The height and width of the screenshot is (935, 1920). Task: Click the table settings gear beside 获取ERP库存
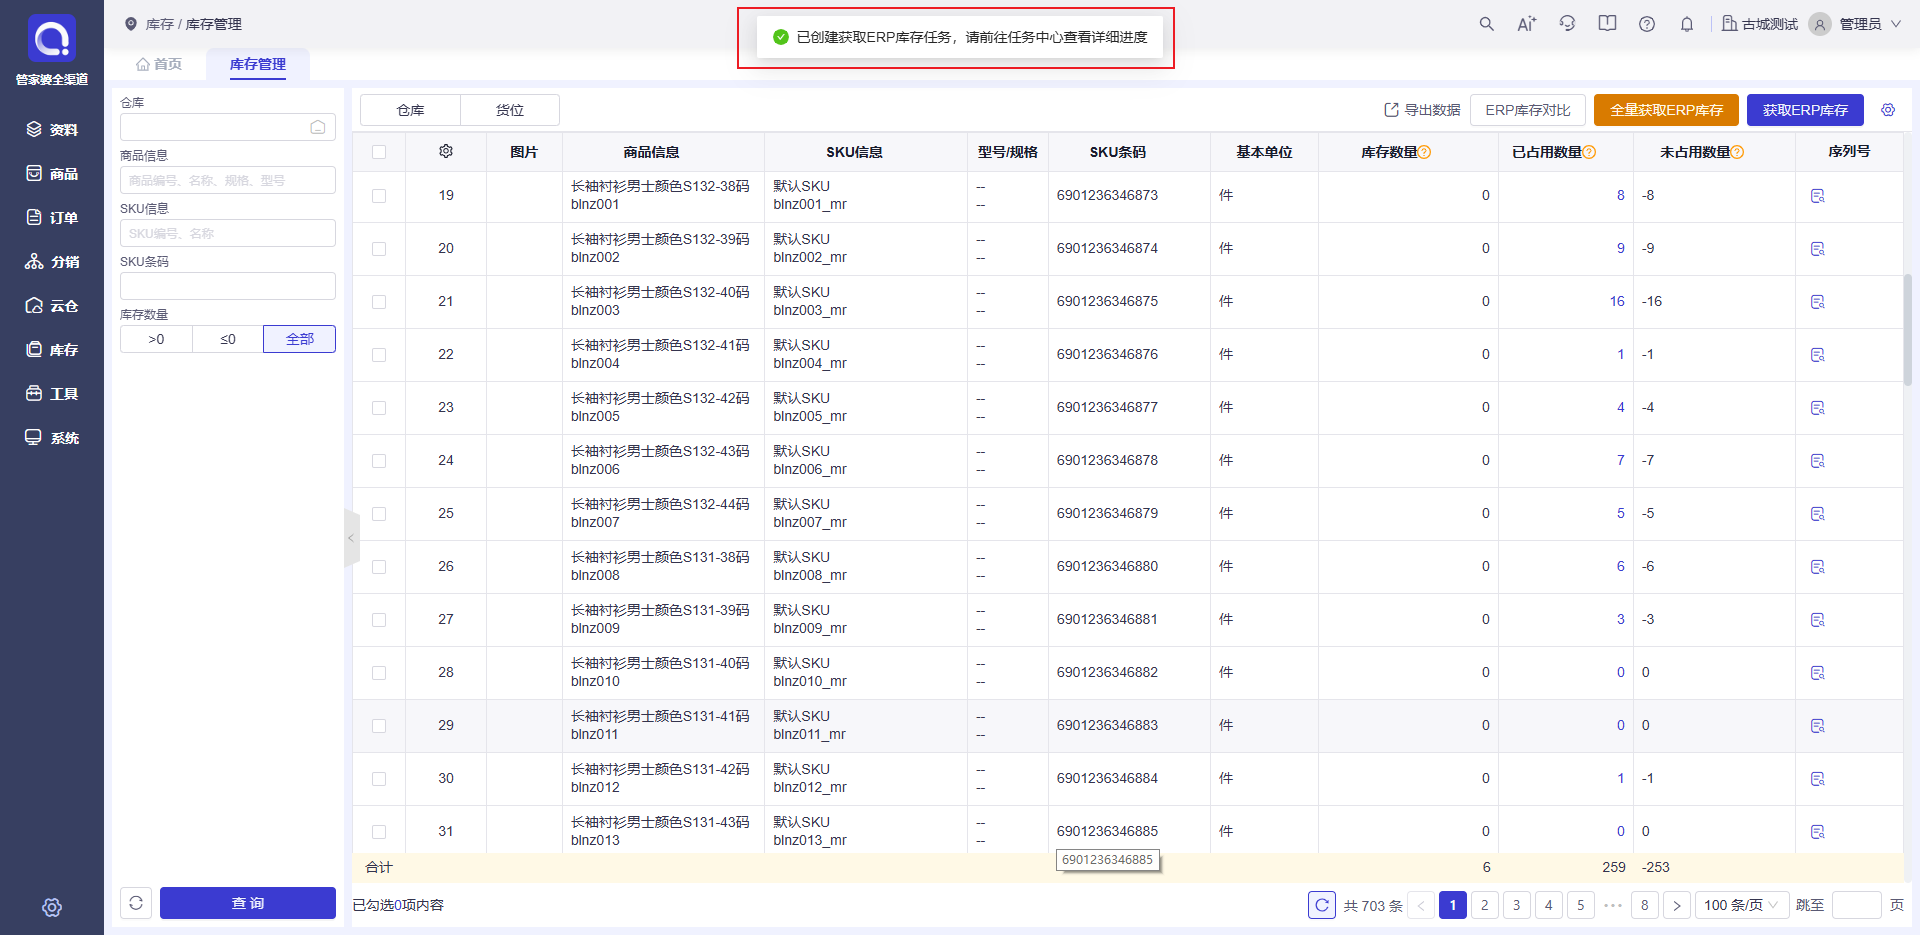coord(1888,110)
